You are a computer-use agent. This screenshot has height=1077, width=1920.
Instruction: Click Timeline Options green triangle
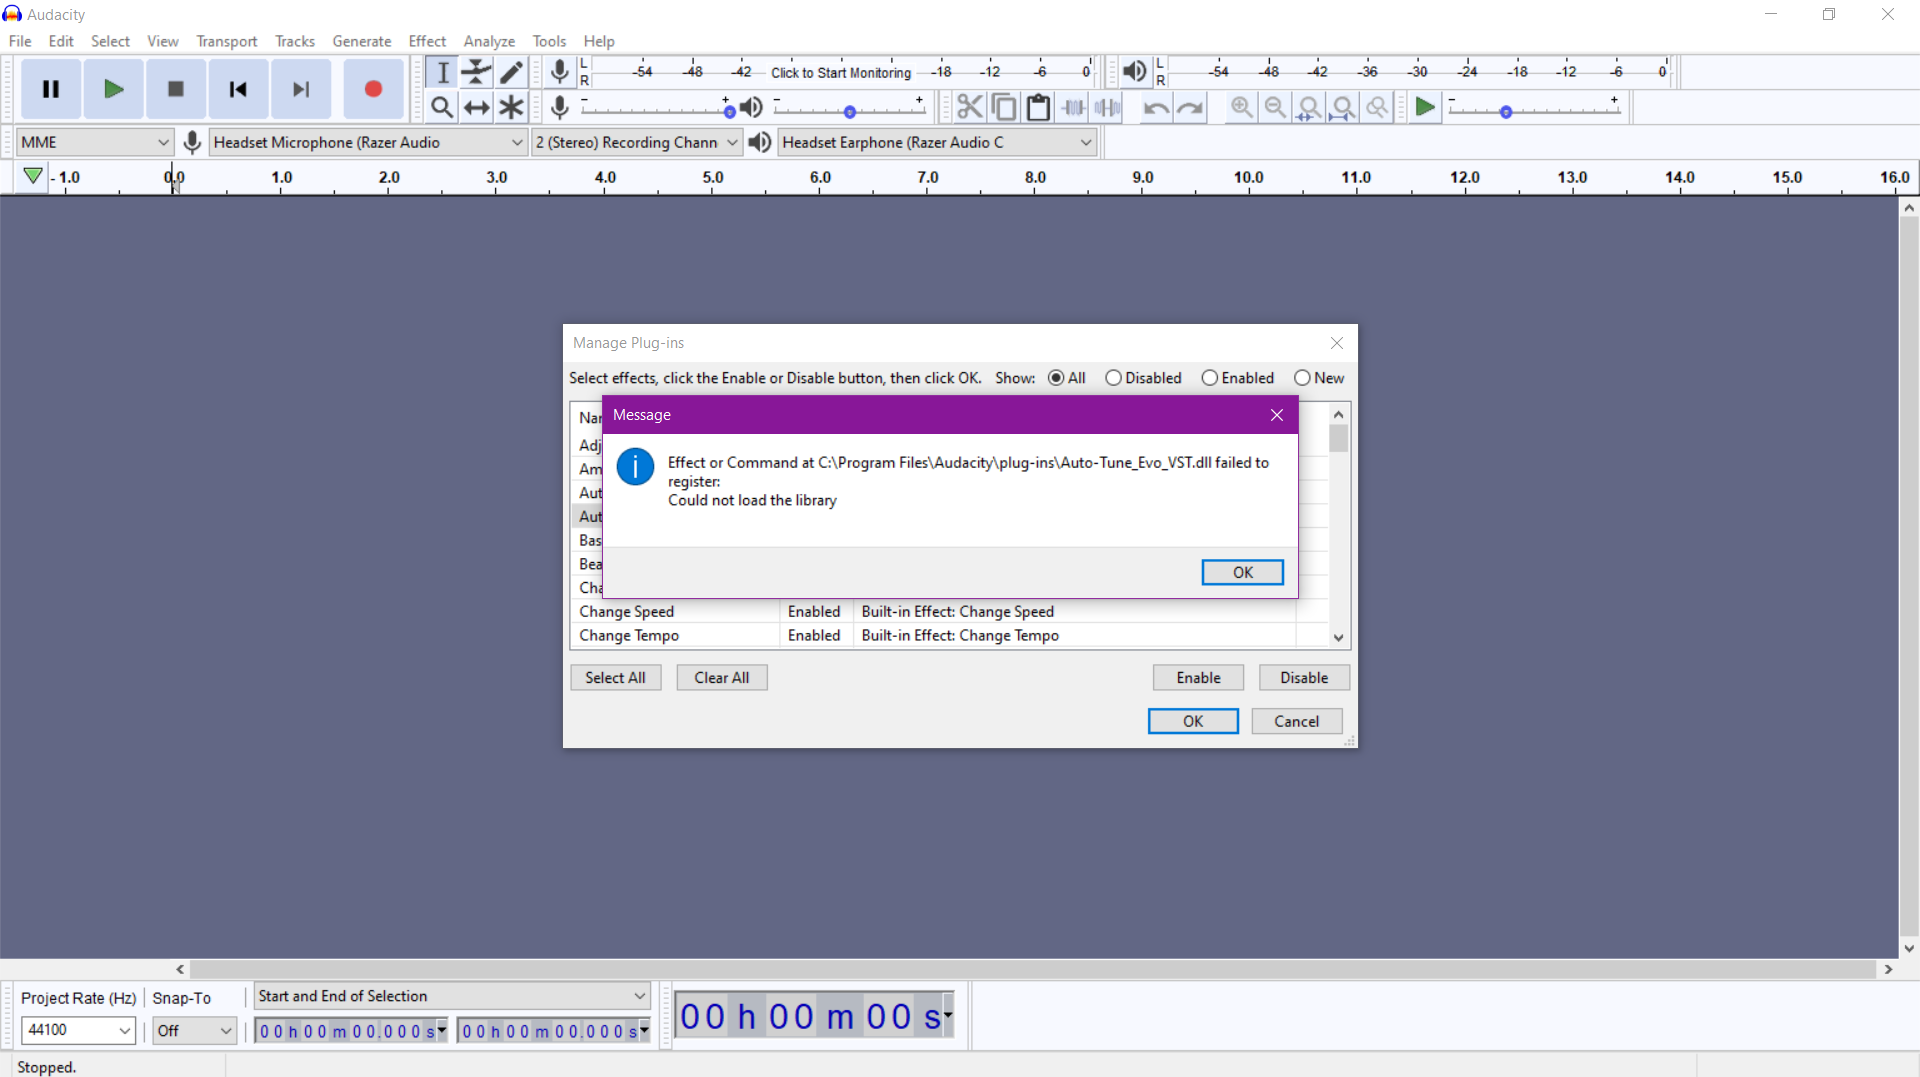click(x=33, y=176)
